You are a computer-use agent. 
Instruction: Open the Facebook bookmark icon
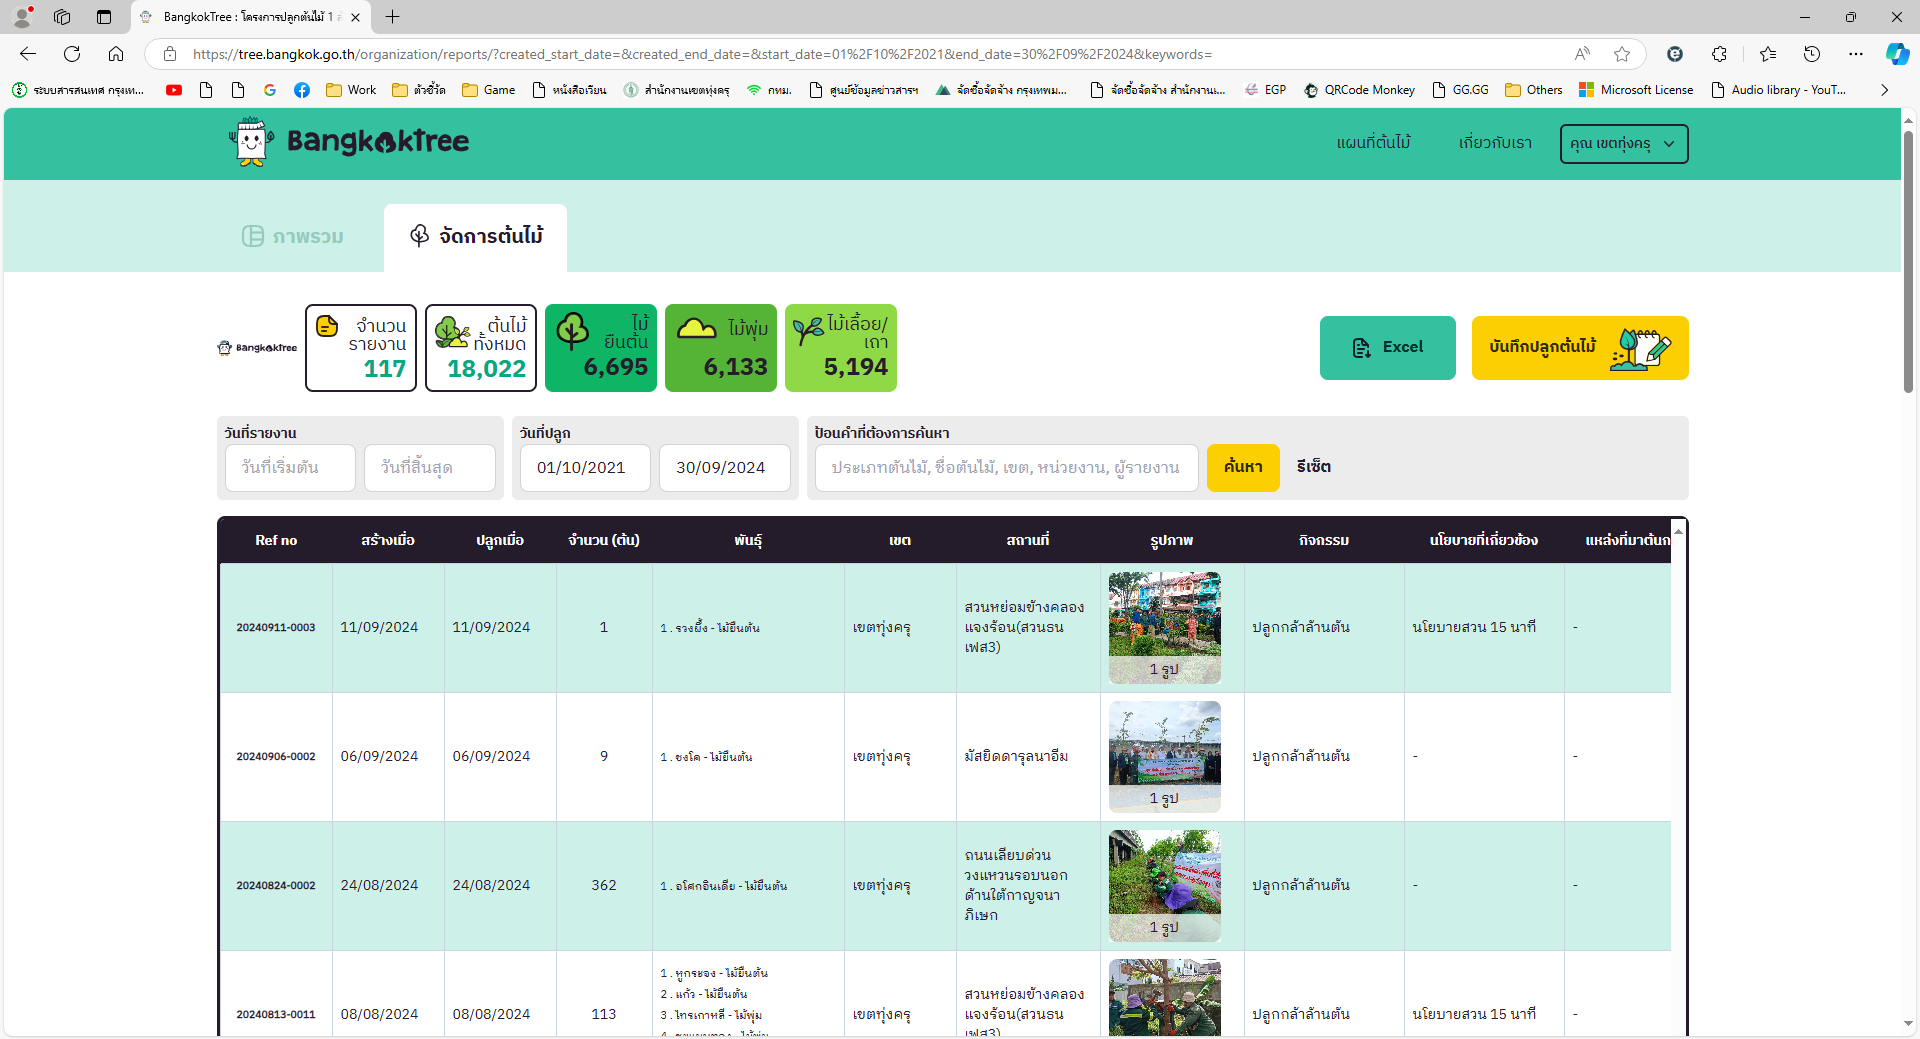point(302,90)
